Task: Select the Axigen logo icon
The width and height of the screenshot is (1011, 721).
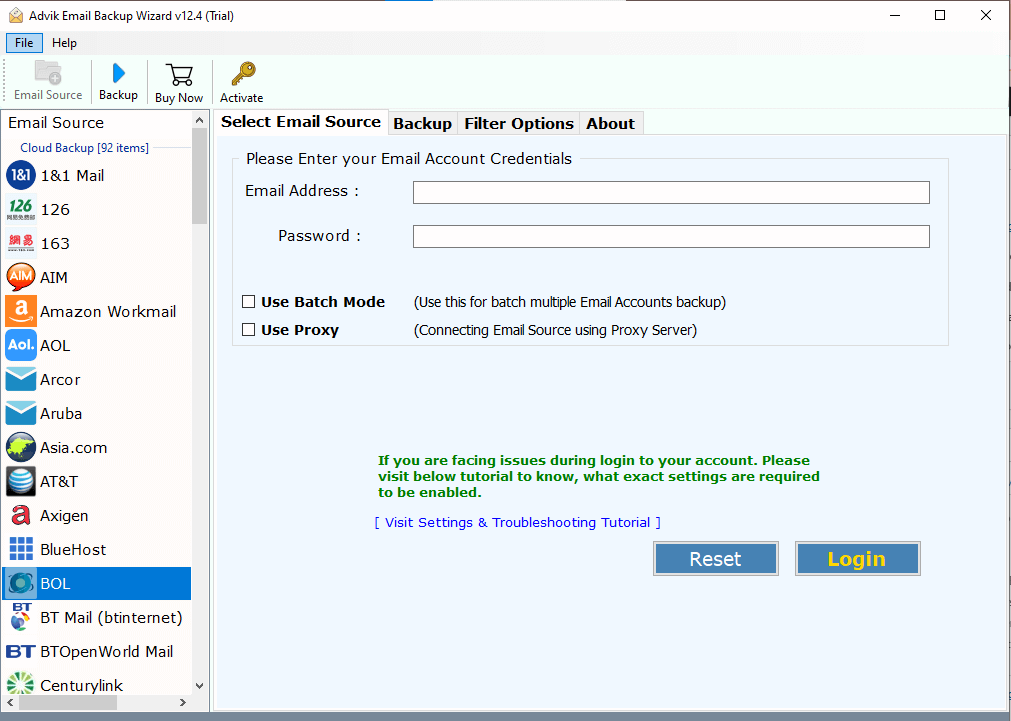Action: click(21, 515)
